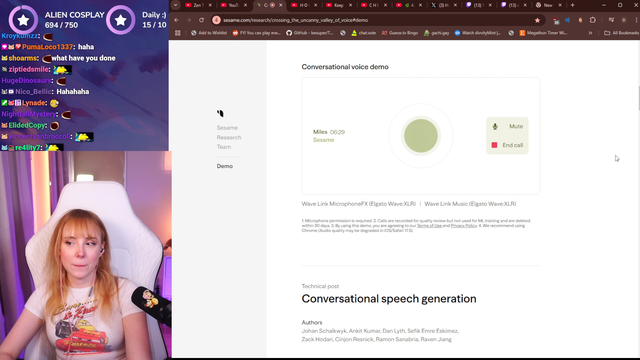Click the Sesame logo icon in sidebar
Viewport: 640px width, 360px height.
pyautogui.click(x=220, y=113)
